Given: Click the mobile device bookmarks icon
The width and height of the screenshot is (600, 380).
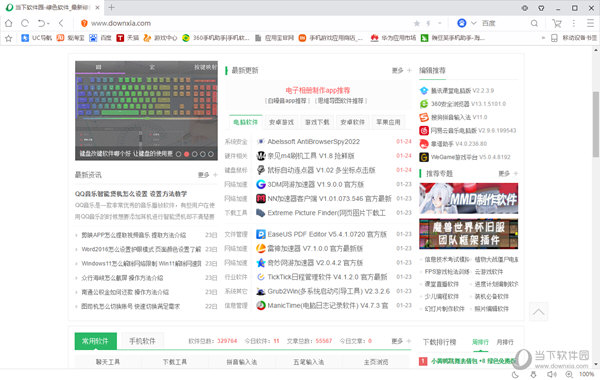Looking at the screenshot, I should (x=554, y=38).
